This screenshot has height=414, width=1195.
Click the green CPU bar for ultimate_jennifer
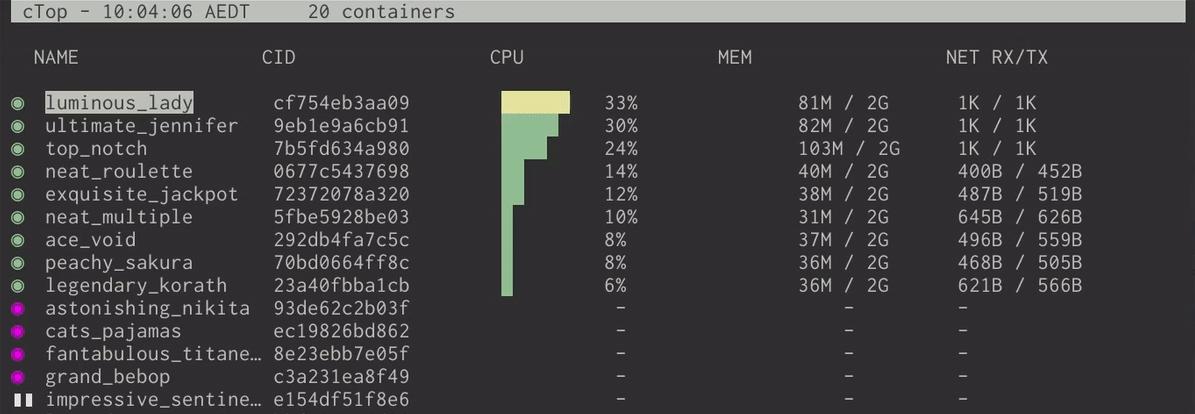[x=529, y=126]
